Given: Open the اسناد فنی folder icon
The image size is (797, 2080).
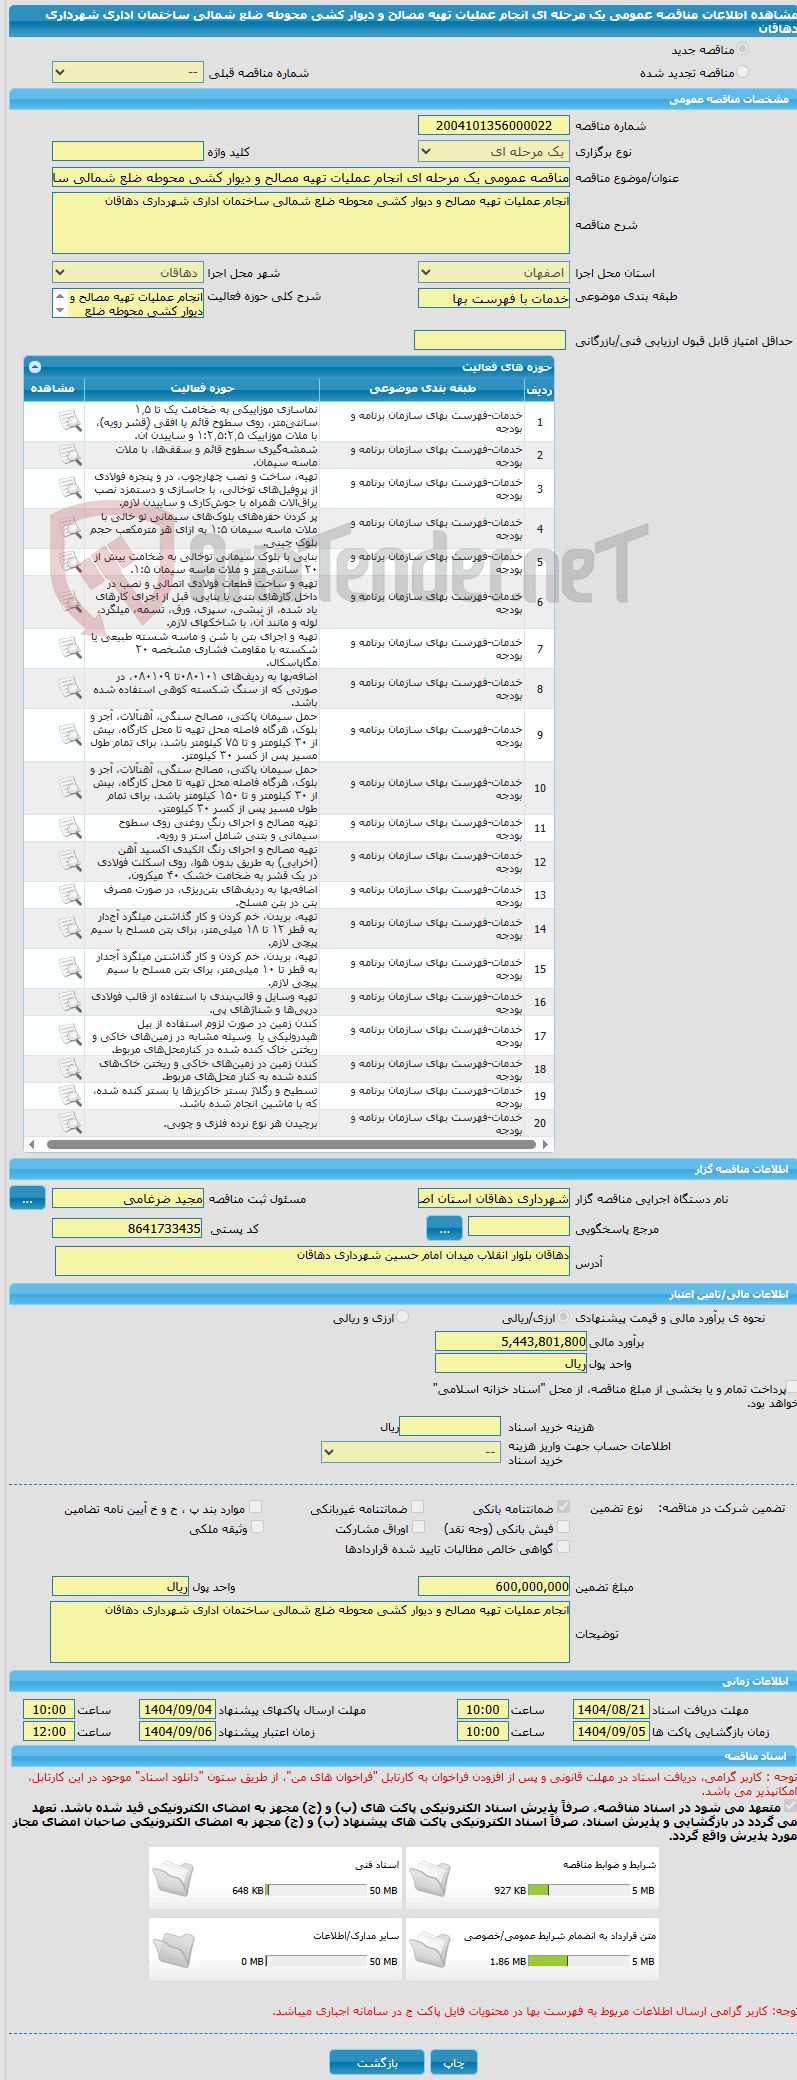Looking at the screenshot, I should [173, 1878].
